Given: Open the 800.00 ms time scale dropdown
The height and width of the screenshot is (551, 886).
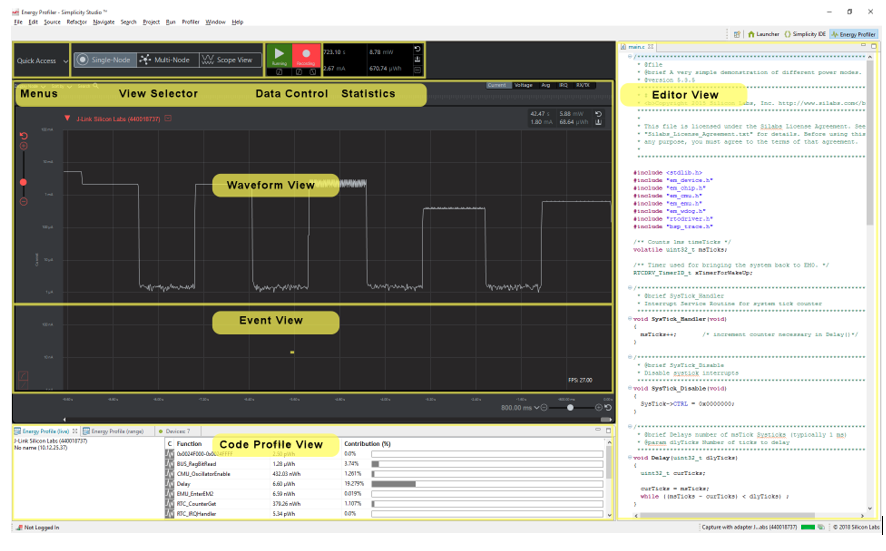Looking at the screenshot, I should [x=520, y=407].
